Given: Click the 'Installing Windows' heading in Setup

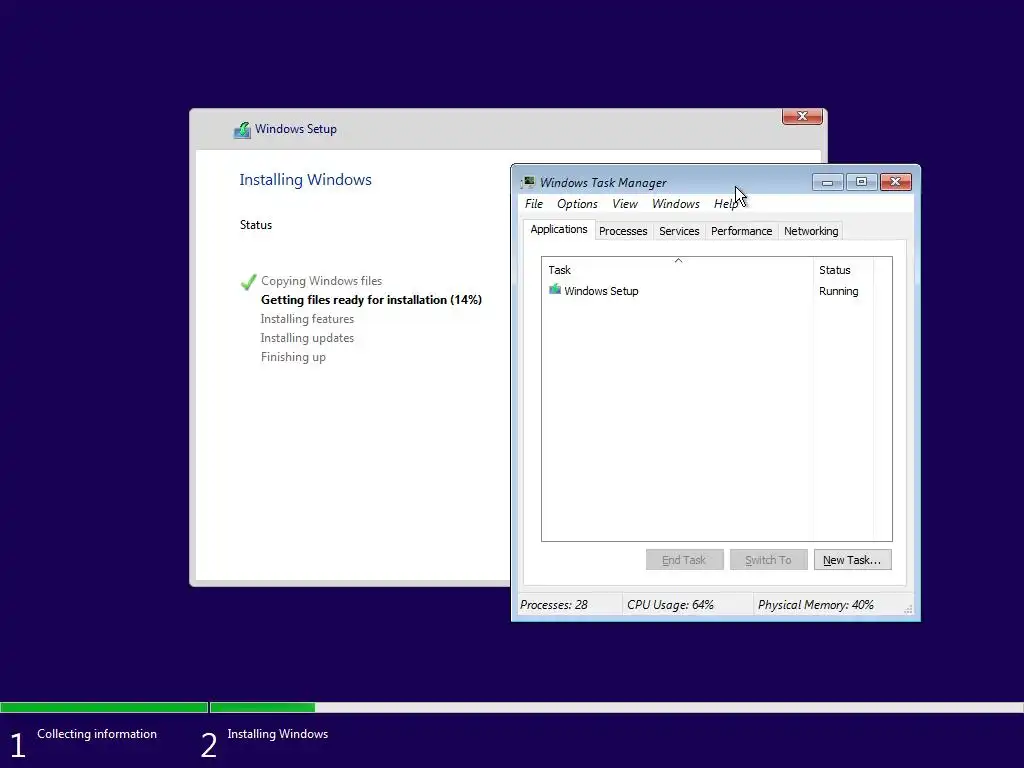Looking at the screenshot, I should (305, 180).
